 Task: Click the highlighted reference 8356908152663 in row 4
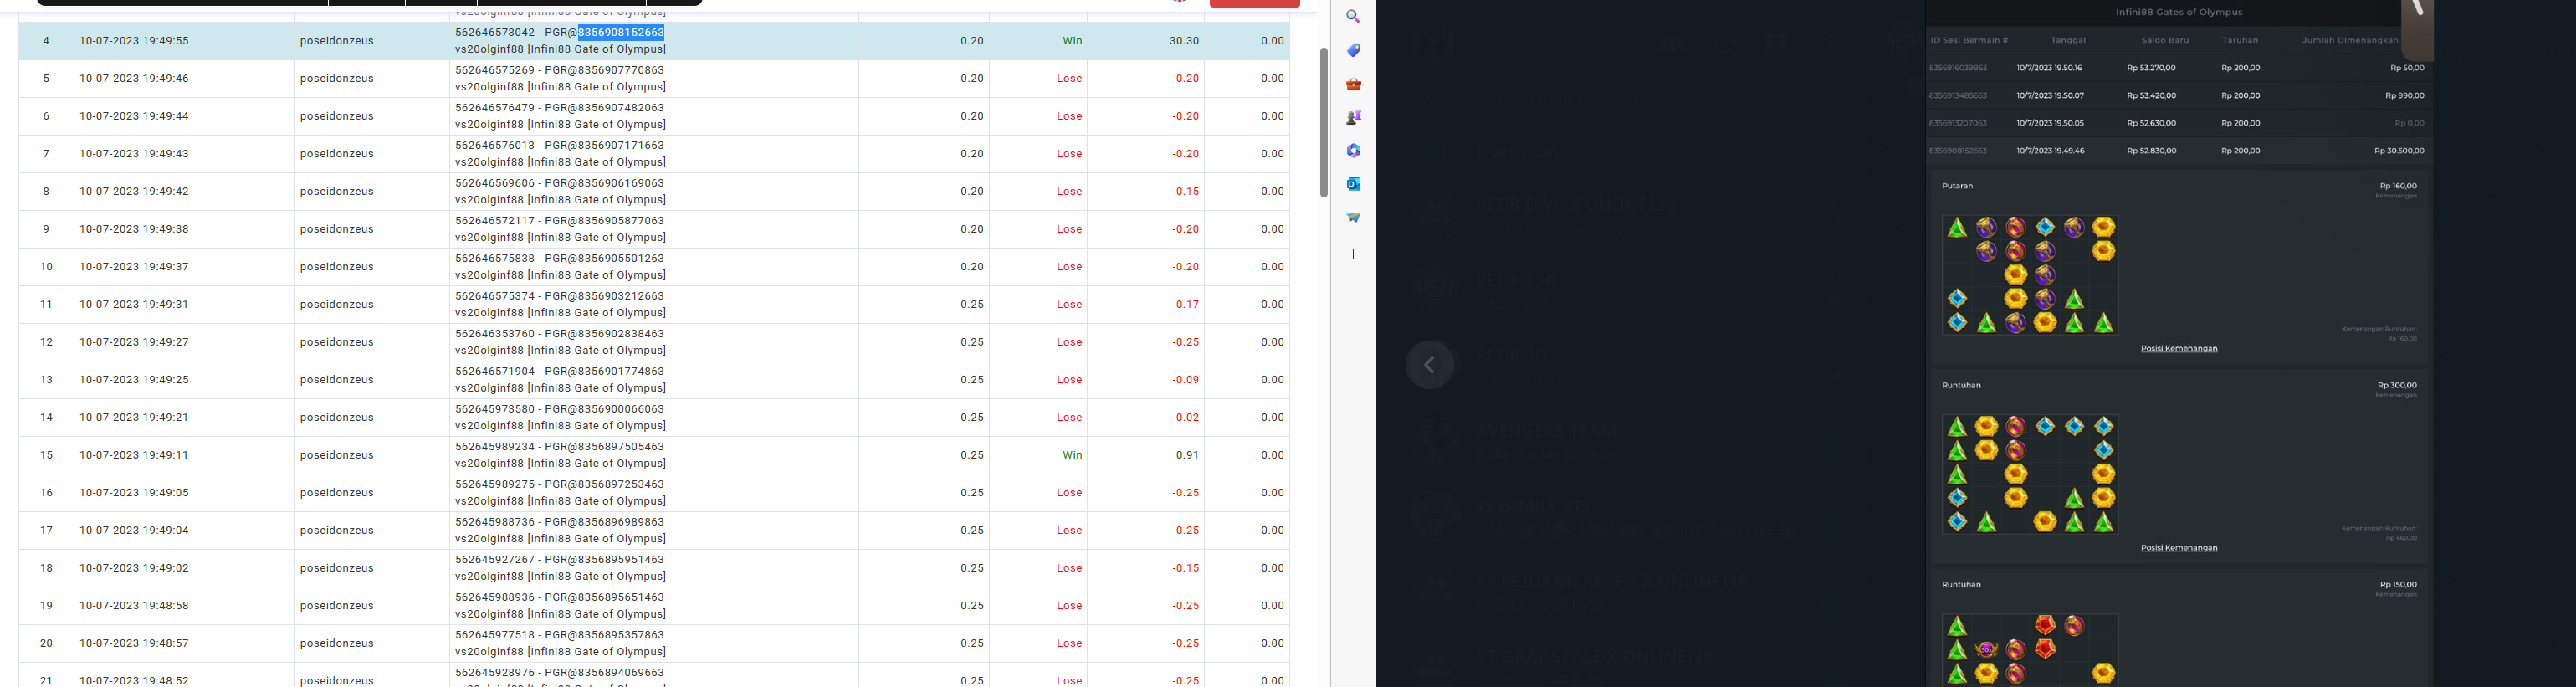click(x=621, y=32)
